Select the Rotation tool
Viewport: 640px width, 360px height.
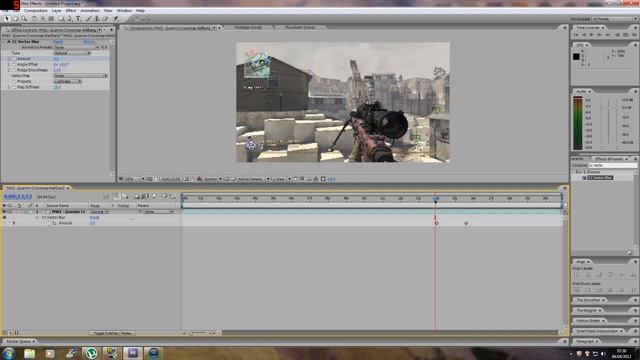pyautogui.click(x=34, y=18)
